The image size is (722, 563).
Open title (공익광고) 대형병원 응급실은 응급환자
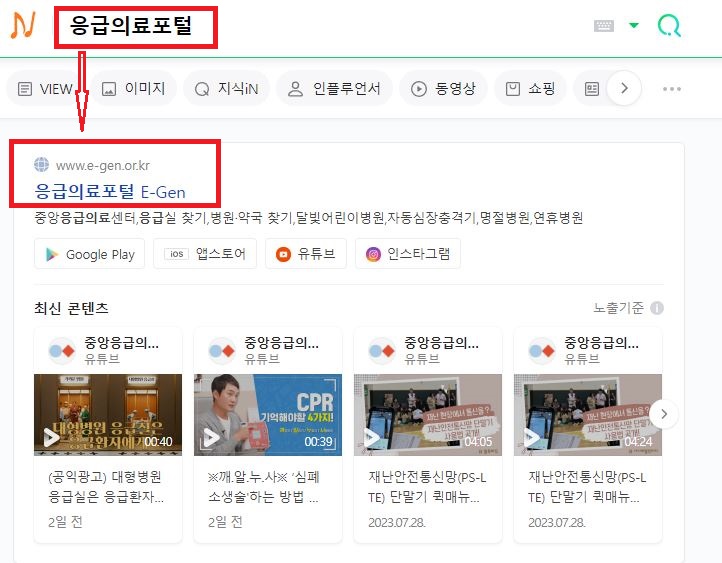click(x=106, y=487)
